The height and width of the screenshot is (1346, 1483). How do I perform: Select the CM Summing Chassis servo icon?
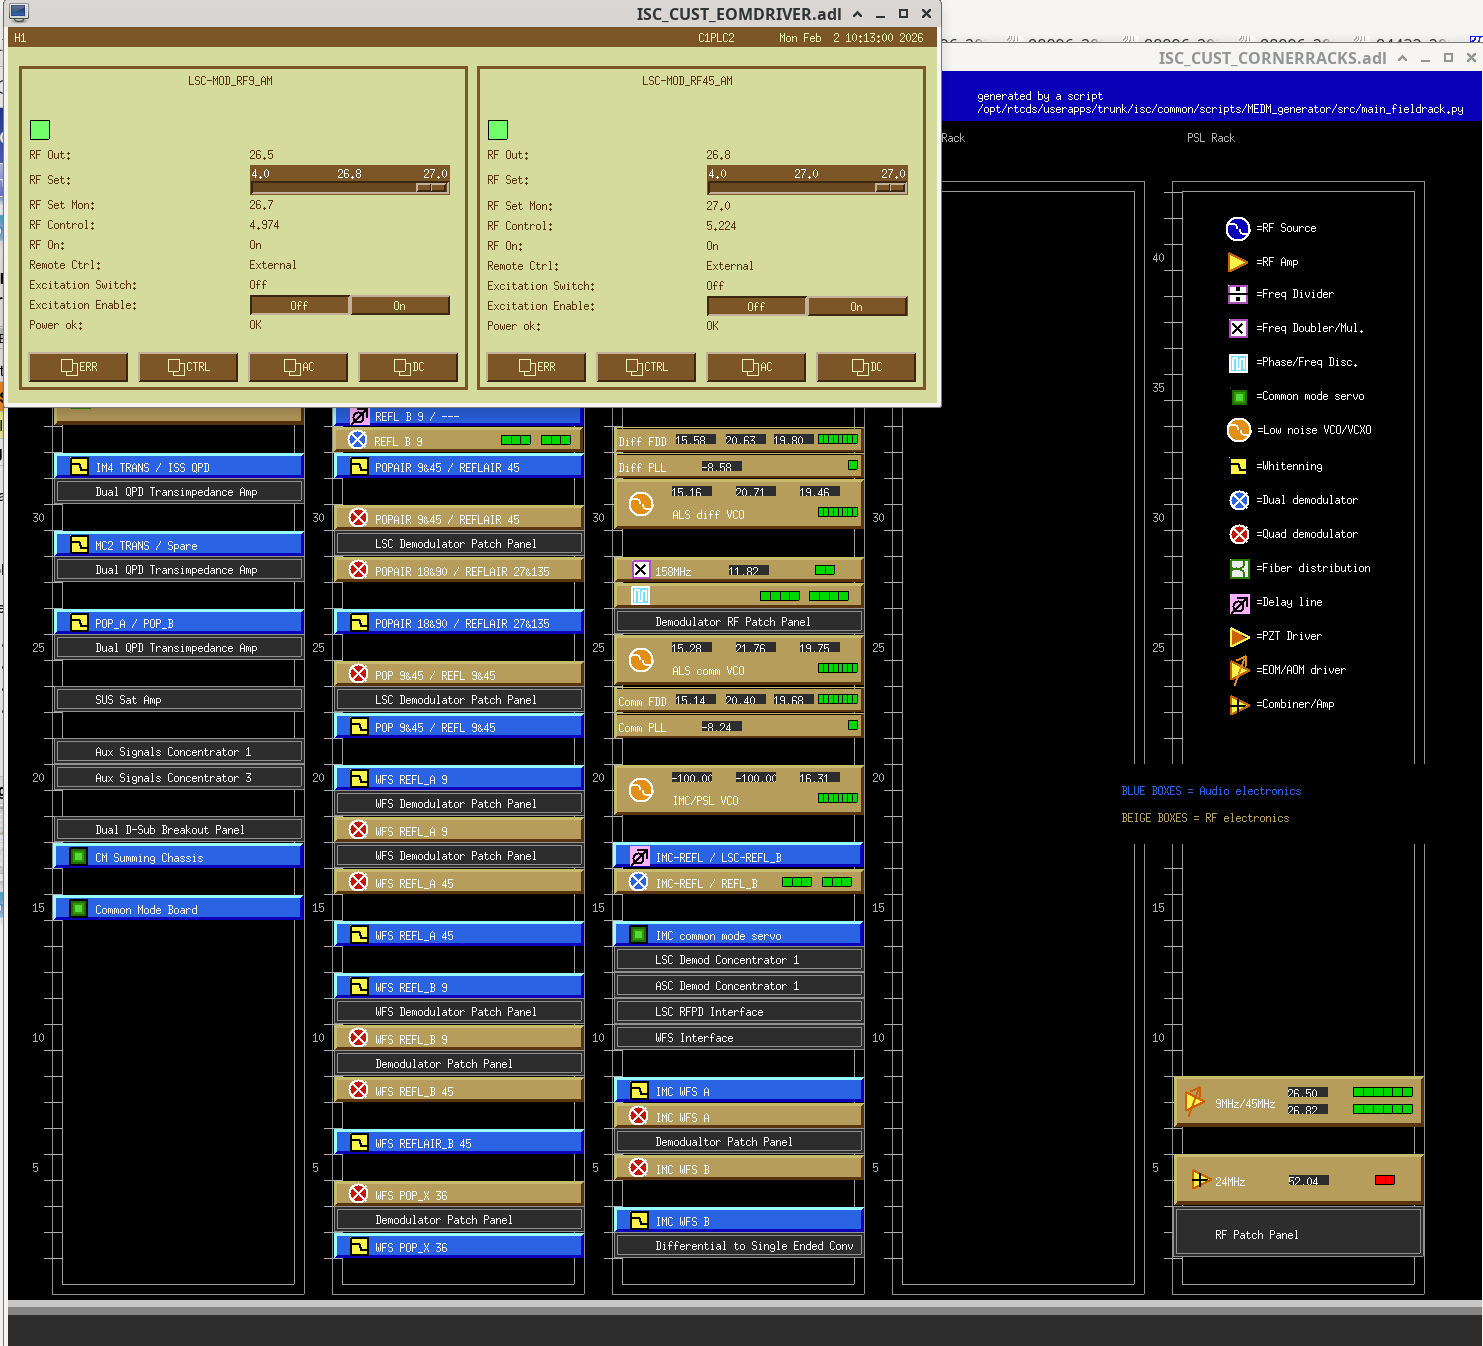click(x=78, y=857)
